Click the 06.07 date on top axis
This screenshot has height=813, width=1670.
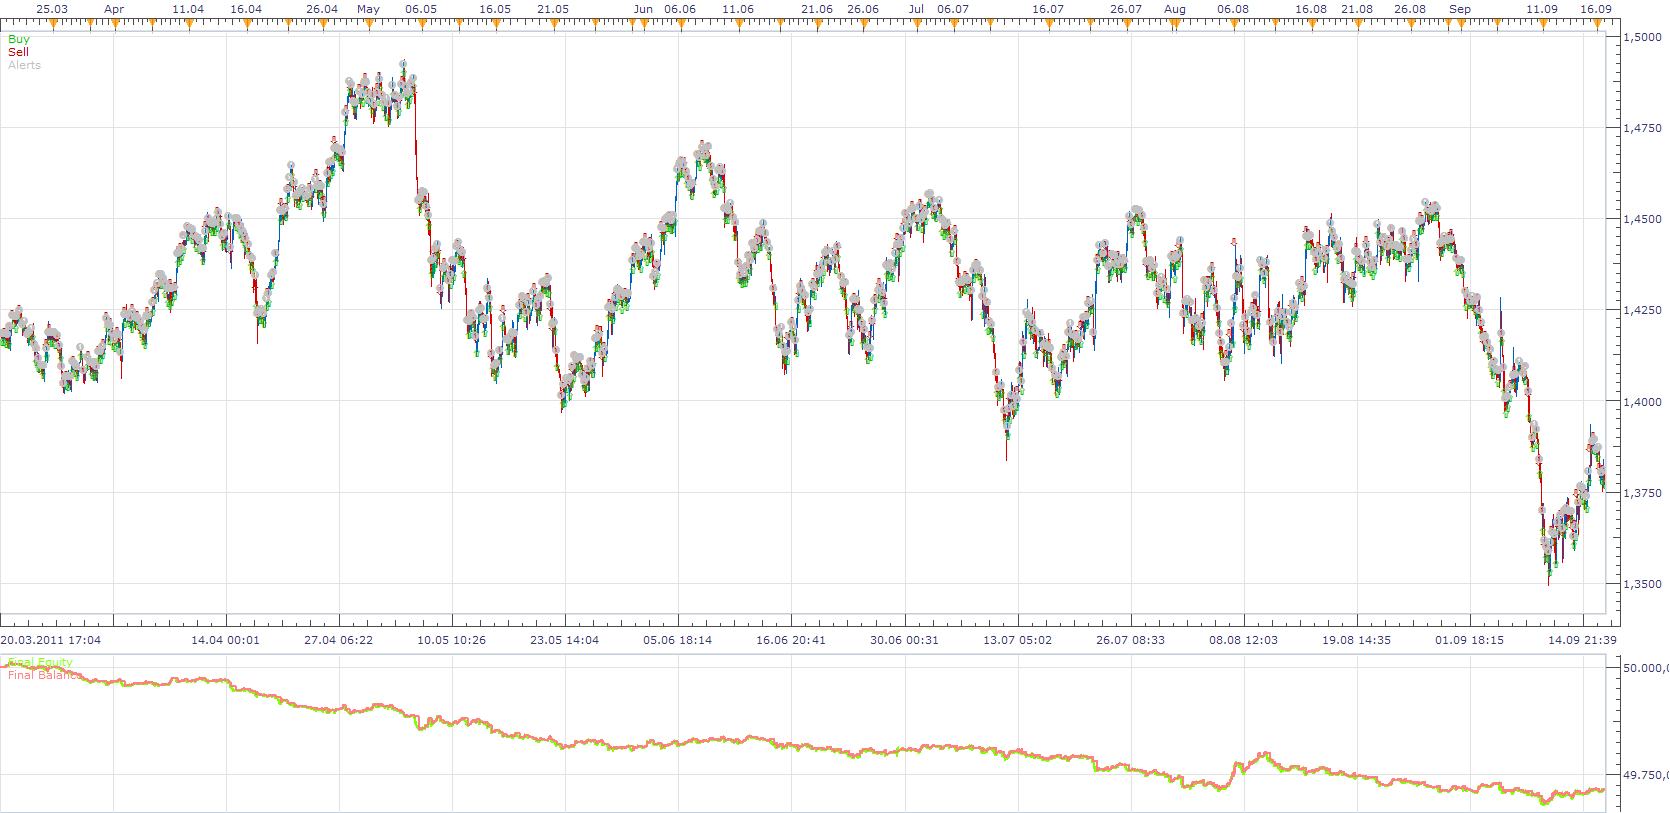[953, 9]
